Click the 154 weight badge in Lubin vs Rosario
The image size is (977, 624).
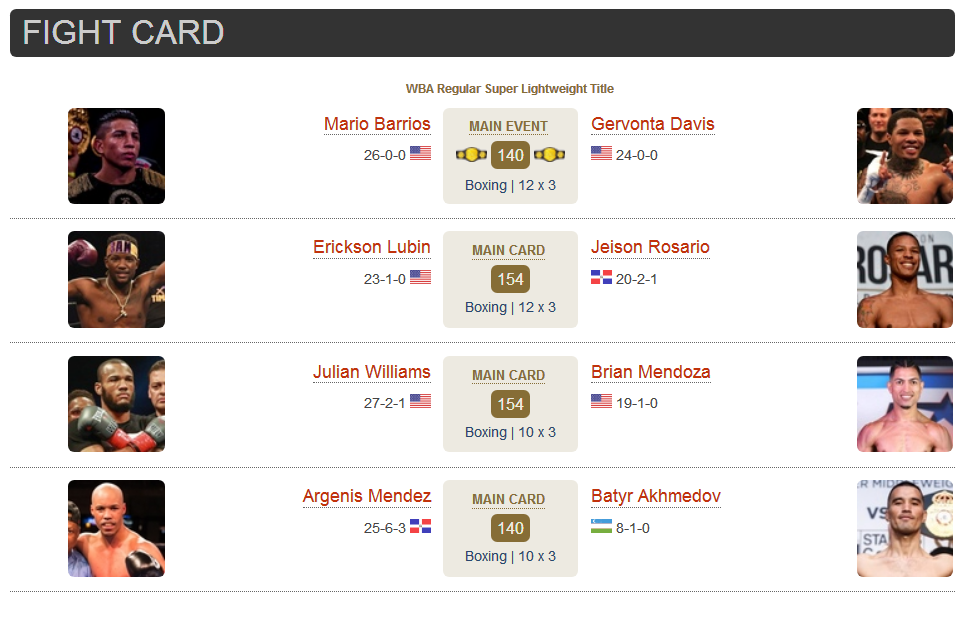pos(510,279)
